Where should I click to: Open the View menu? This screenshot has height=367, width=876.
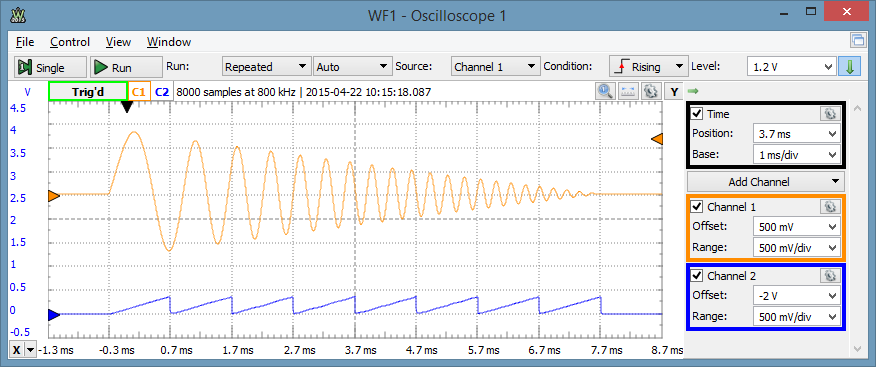tap(118, 42)
